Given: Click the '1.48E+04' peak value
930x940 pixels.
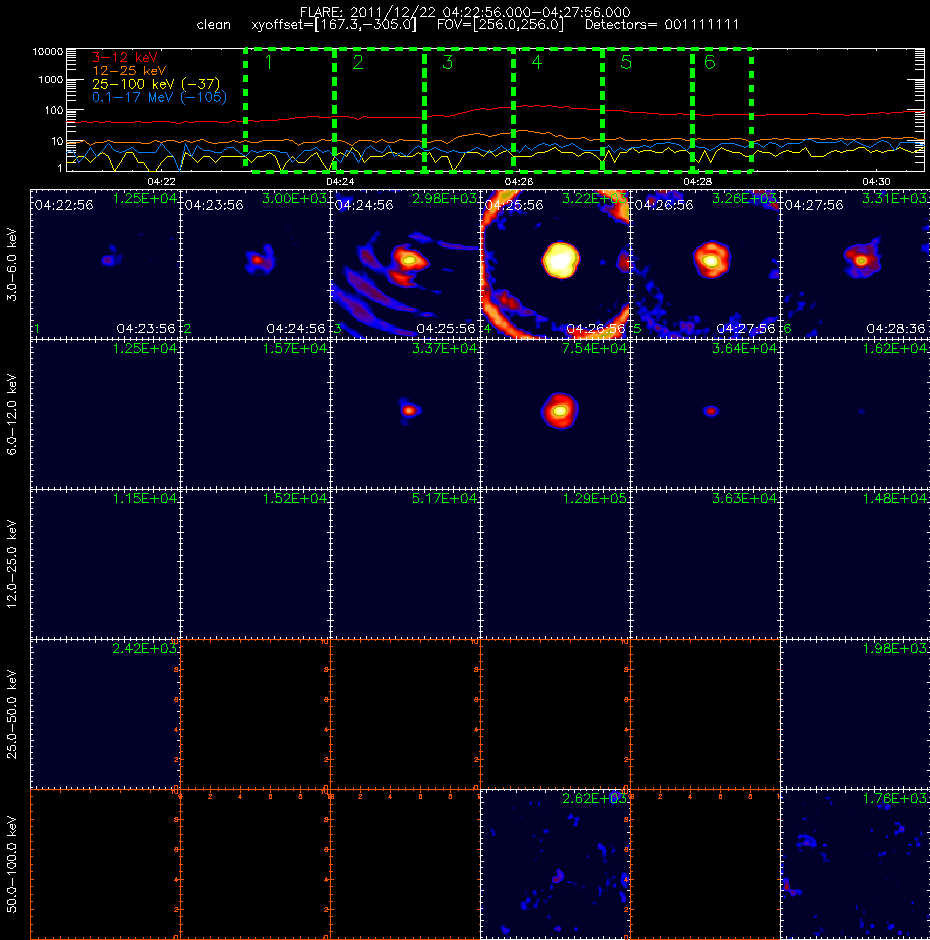Looking at the screenshot, I should coord(895,498).
